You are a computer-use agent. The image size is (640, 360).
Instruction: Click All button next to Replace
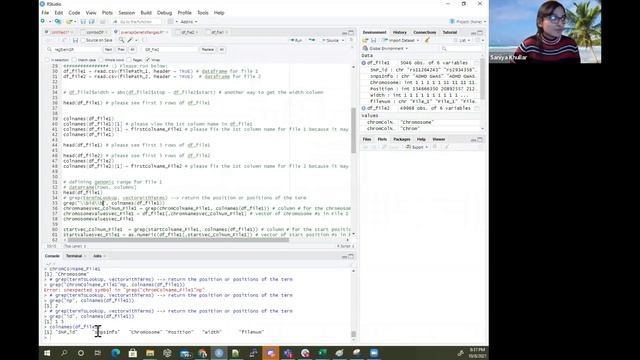point(221,49)
